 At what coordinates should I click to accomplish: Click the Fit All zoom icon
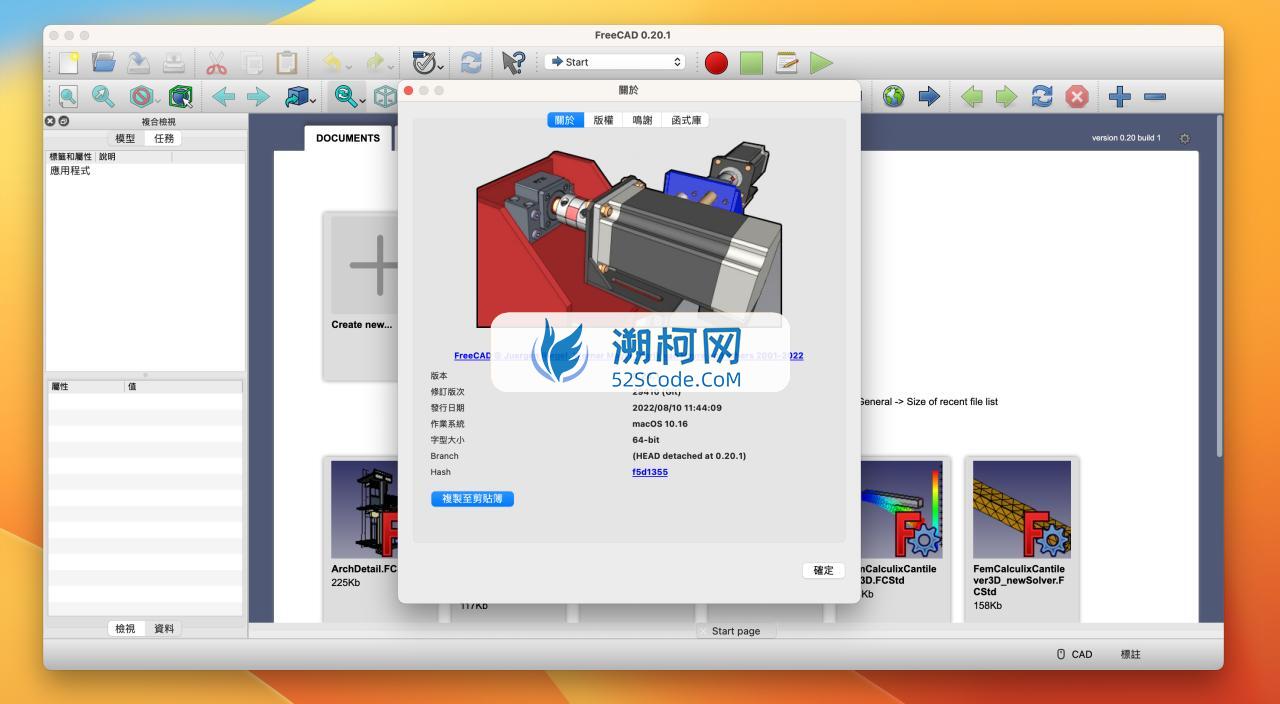click(x=68, y=96)
